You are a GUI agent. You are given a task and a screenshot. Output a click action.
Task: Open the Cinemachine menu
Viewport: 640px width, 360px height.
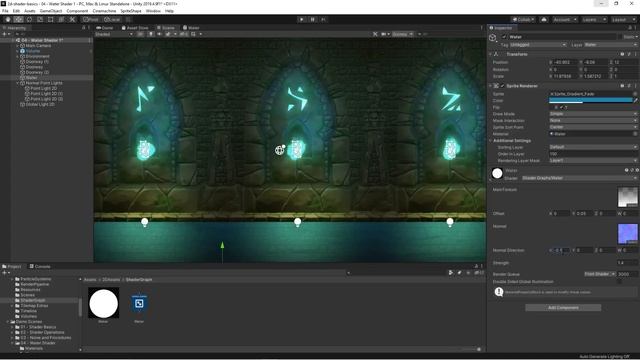104,11
